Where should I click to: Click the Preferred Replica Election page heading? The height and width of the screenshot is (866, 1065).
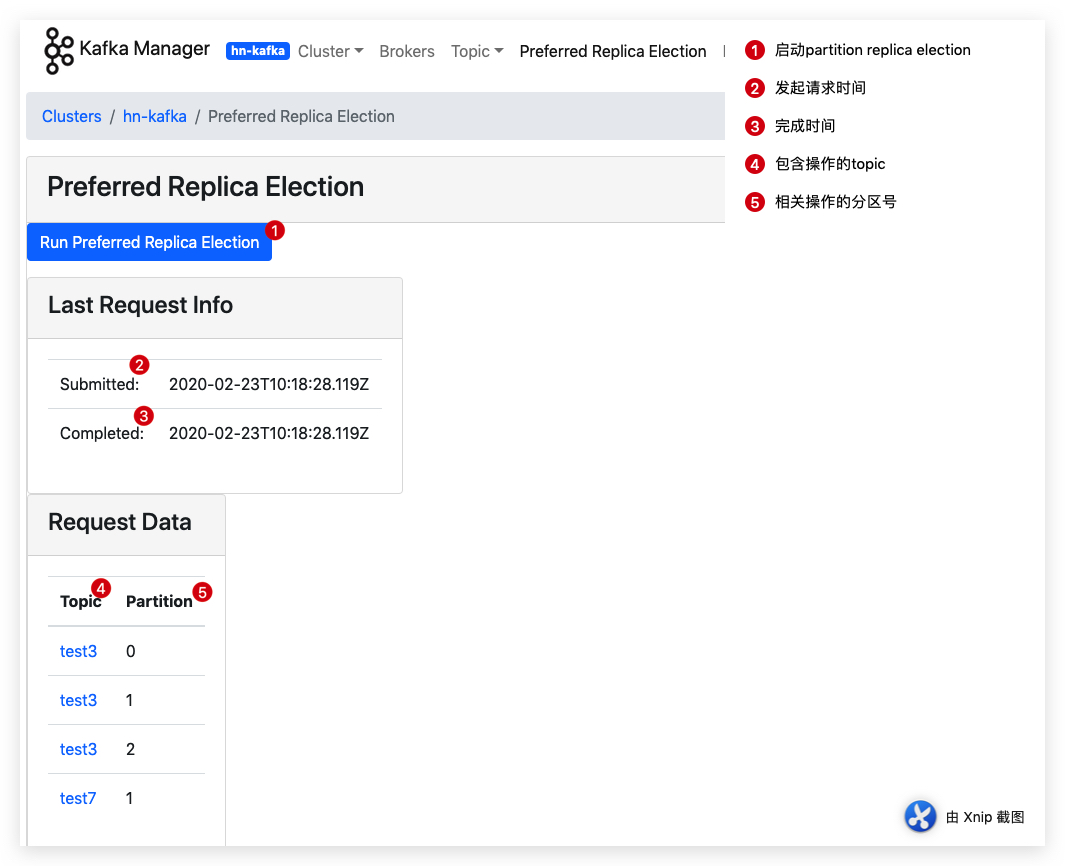point(205,187)
